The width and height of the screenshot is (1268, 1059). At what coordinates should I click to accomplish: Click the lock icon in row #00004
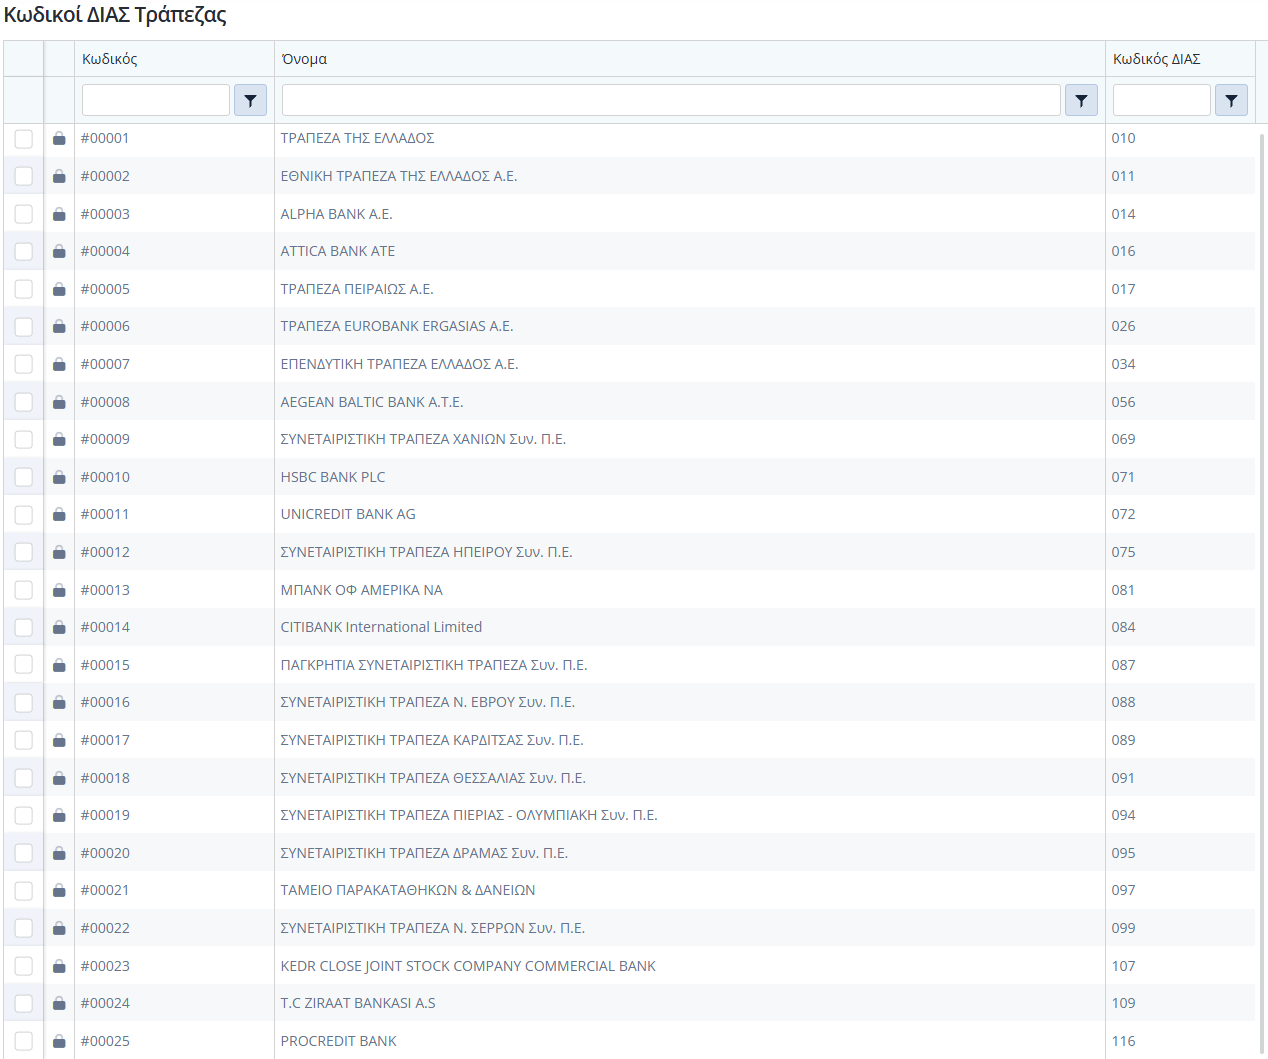point(59,251)
